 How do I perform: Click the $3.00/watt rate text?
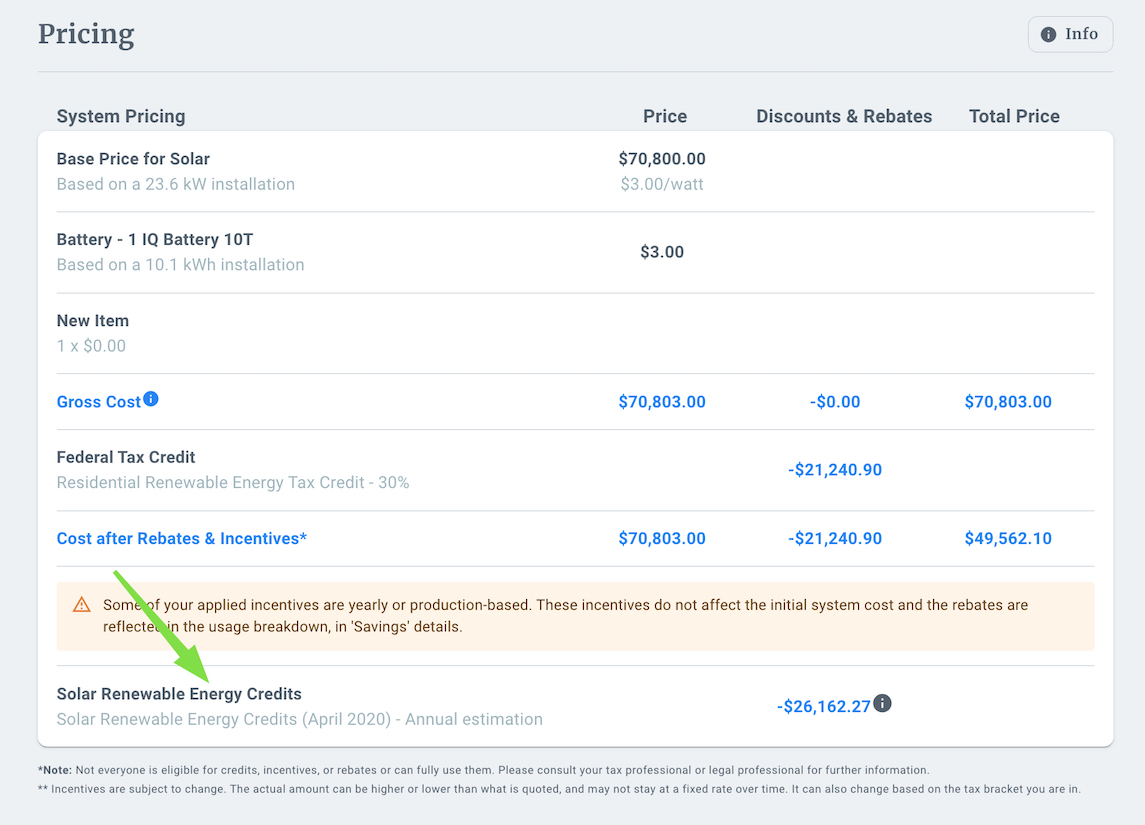[662, 184]
